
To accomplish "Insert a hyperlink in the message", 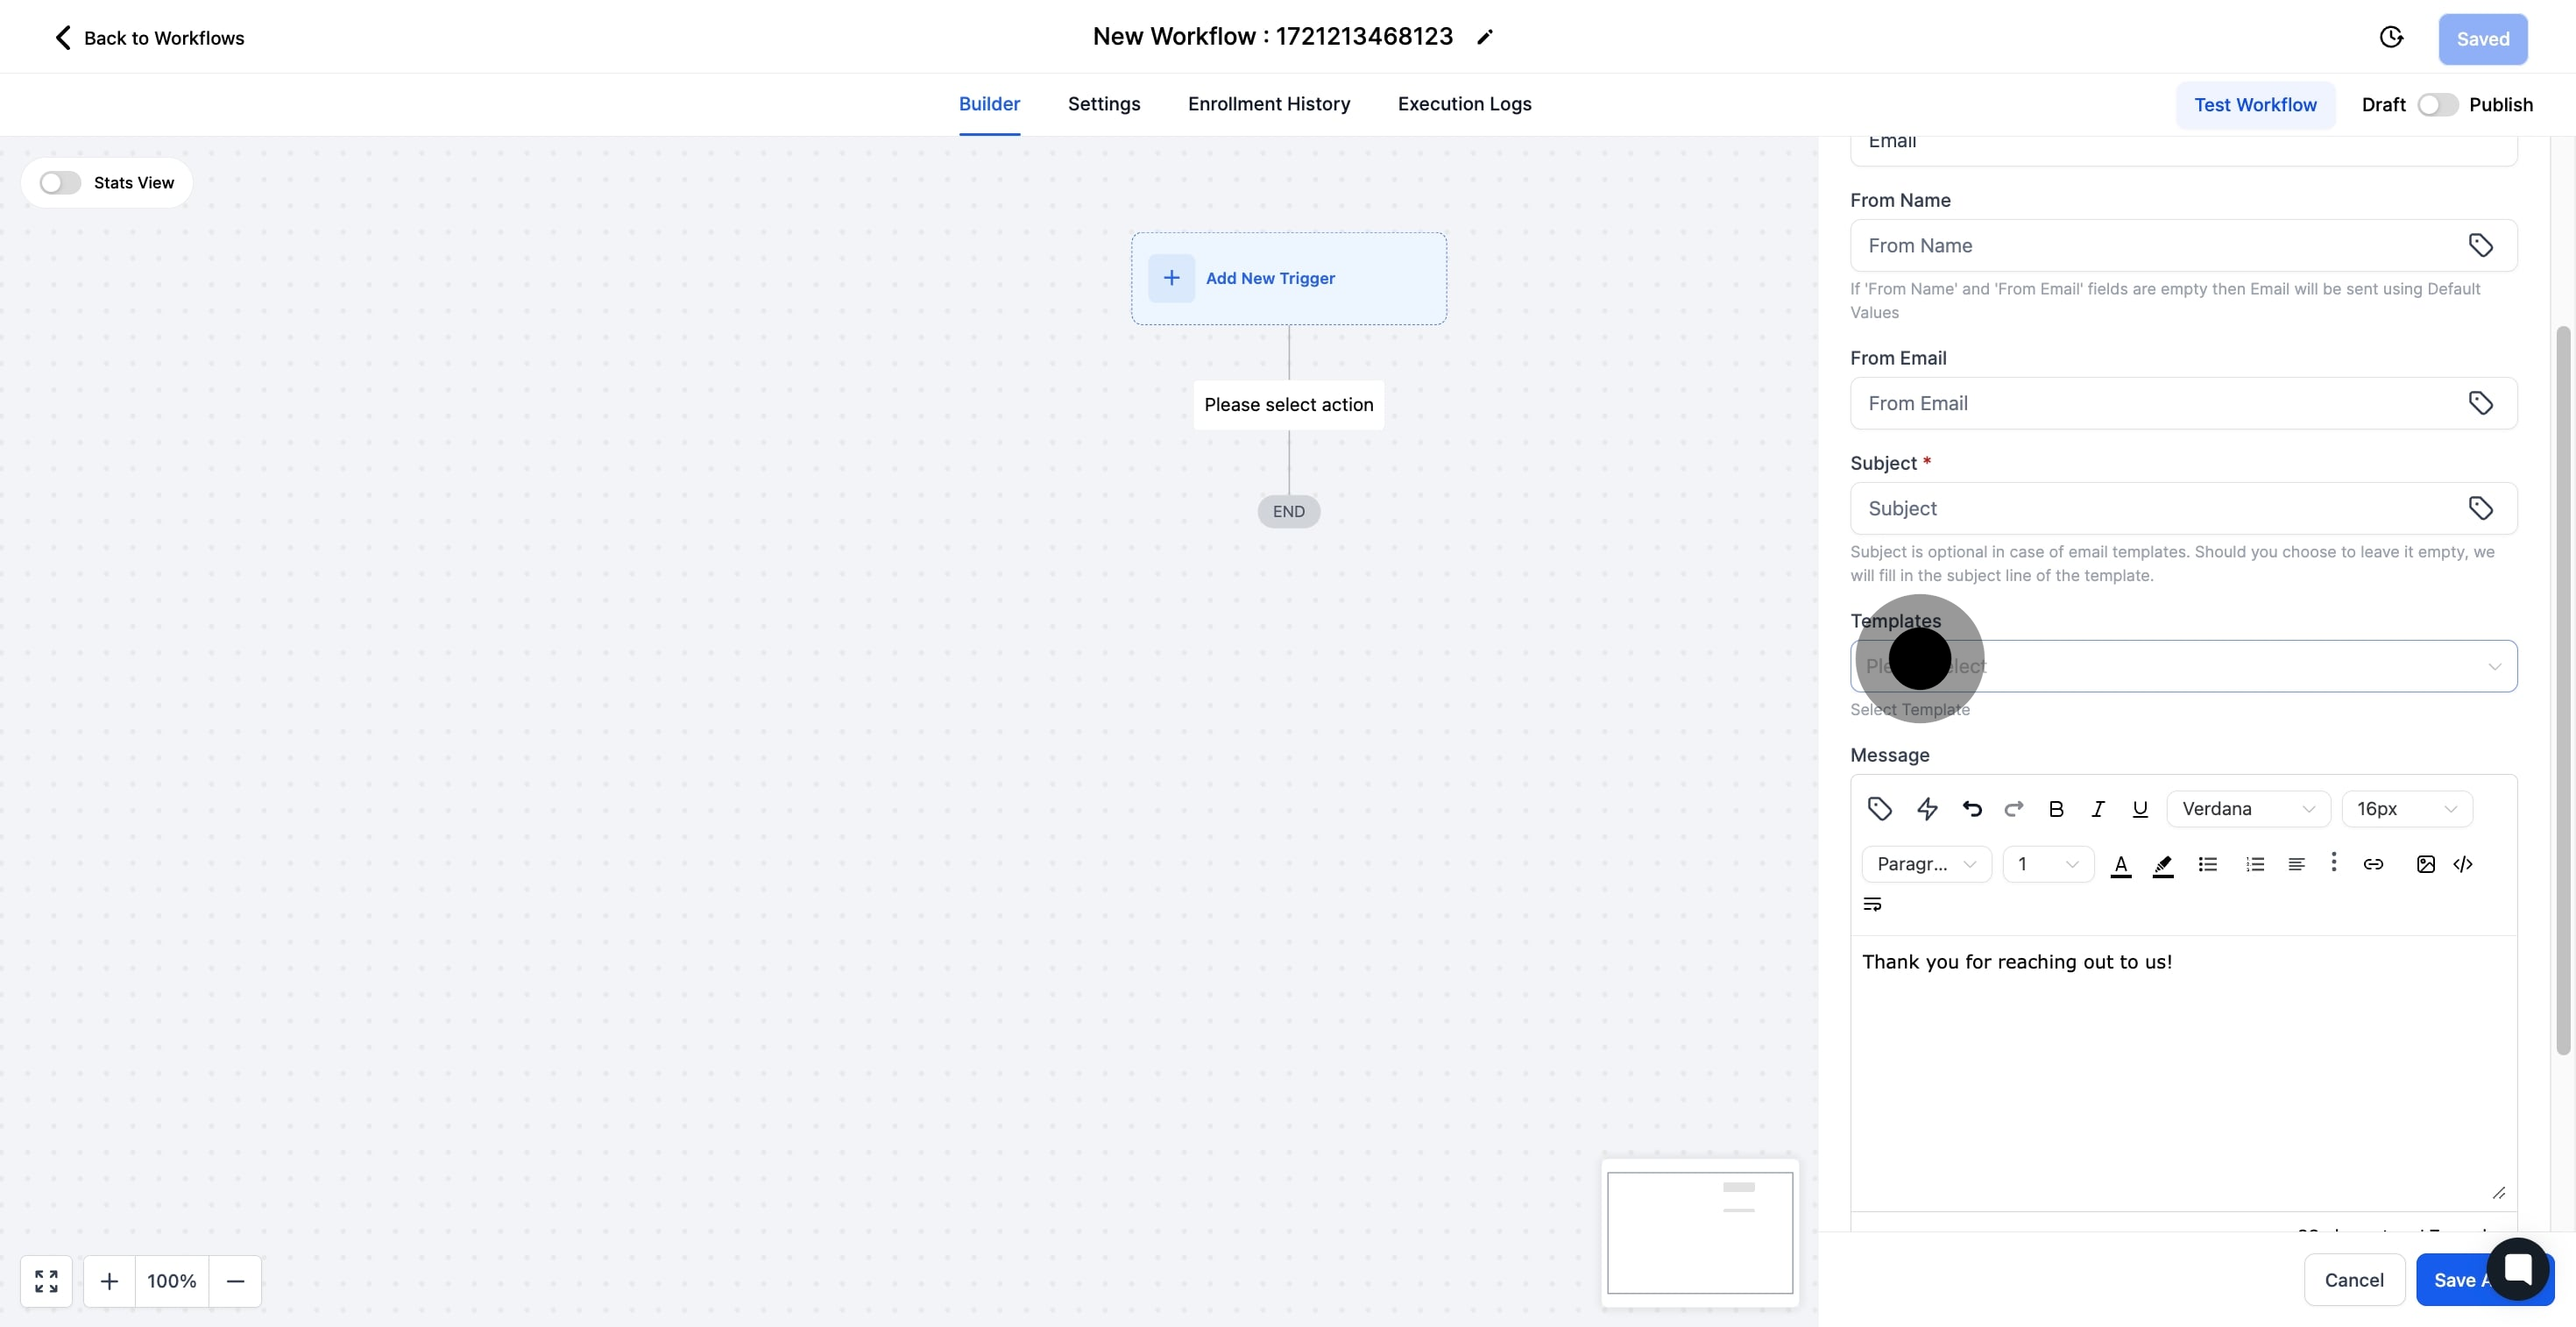I will [x=2373, y=864].
